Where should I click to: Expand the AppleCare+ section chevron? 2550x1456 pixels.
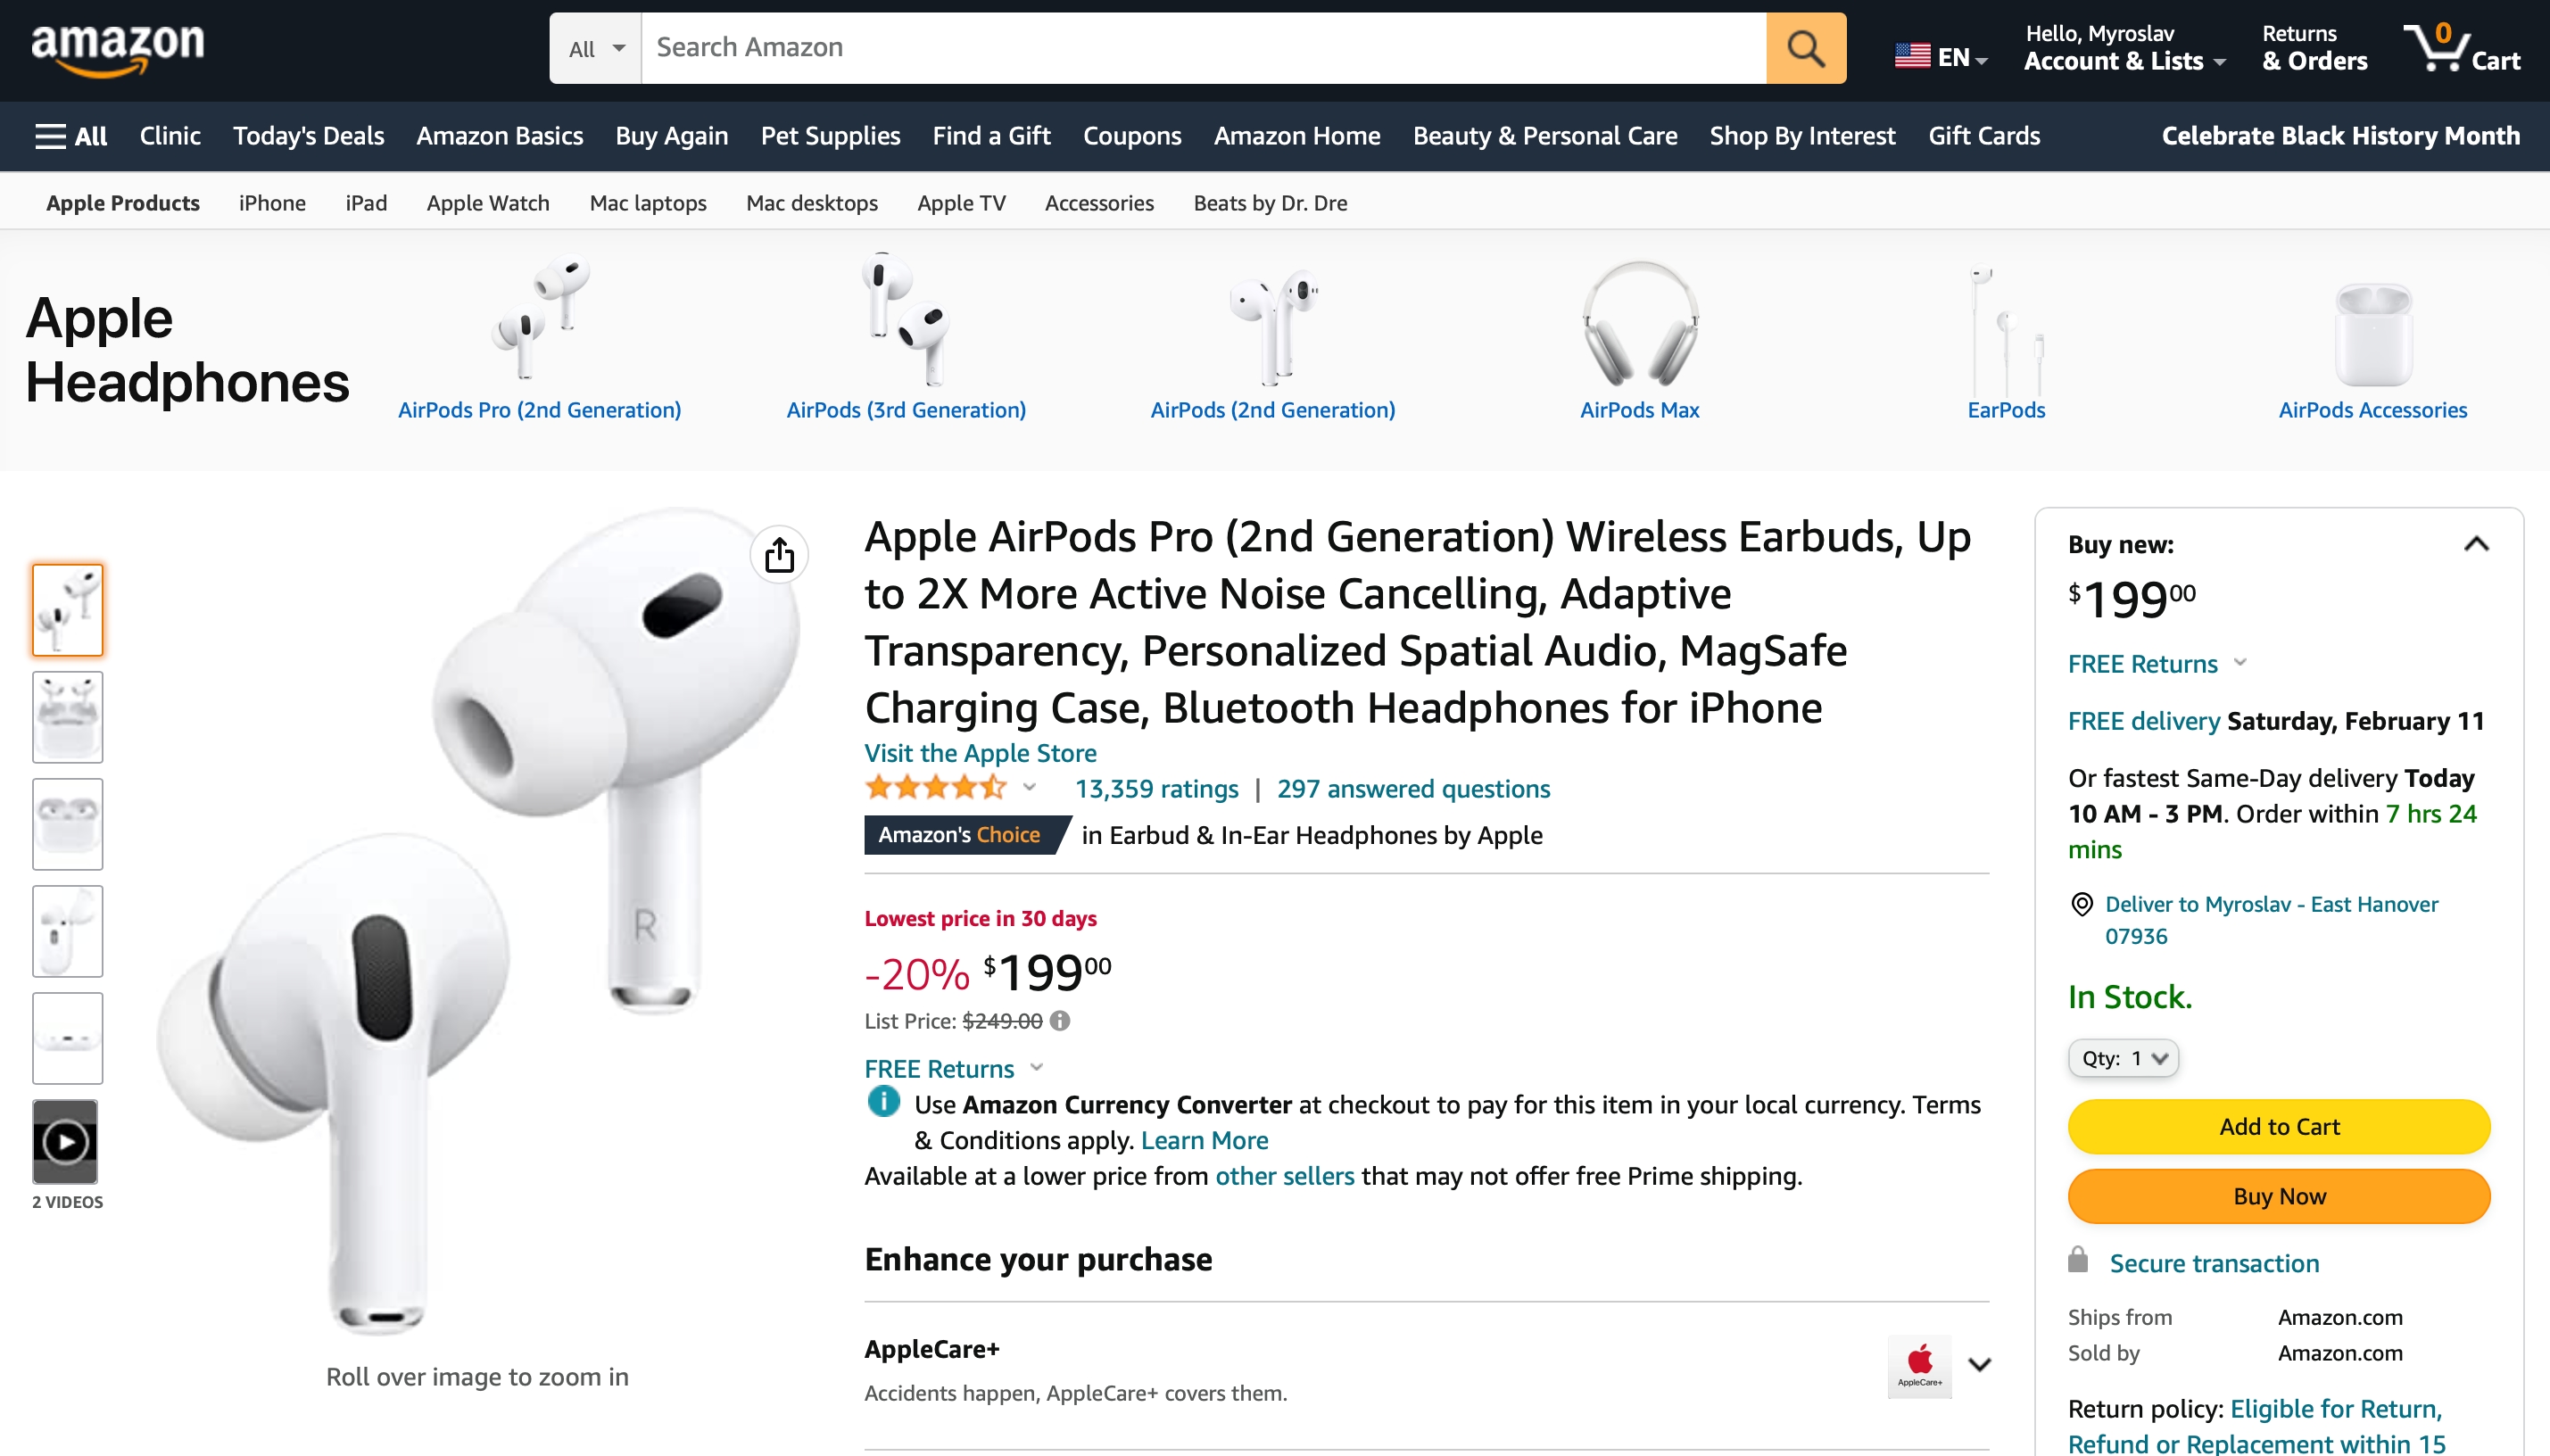[1979, 1364]
